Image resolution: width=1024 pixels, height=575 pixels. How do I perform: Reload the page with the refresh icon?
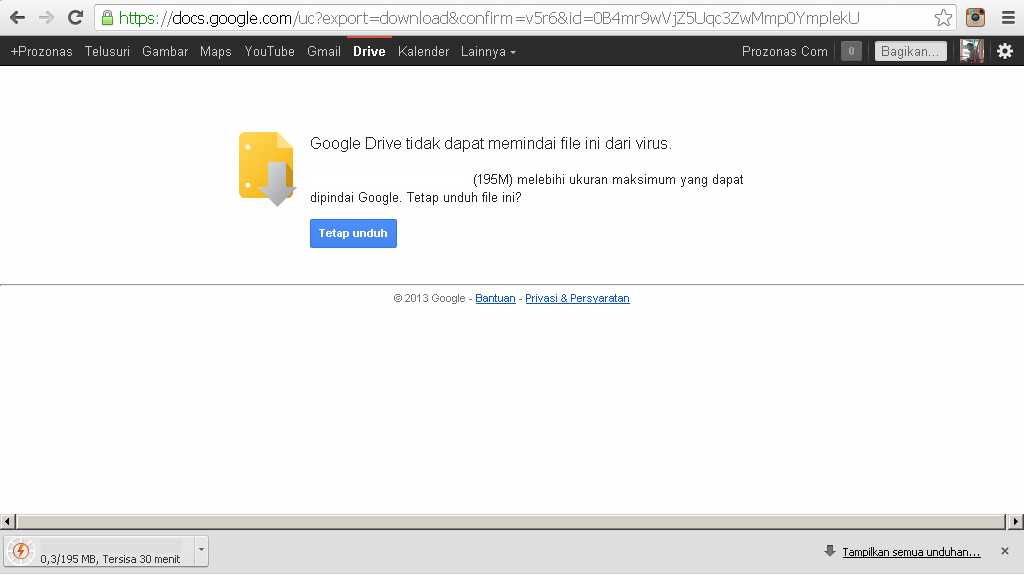(x=76, y=18)
